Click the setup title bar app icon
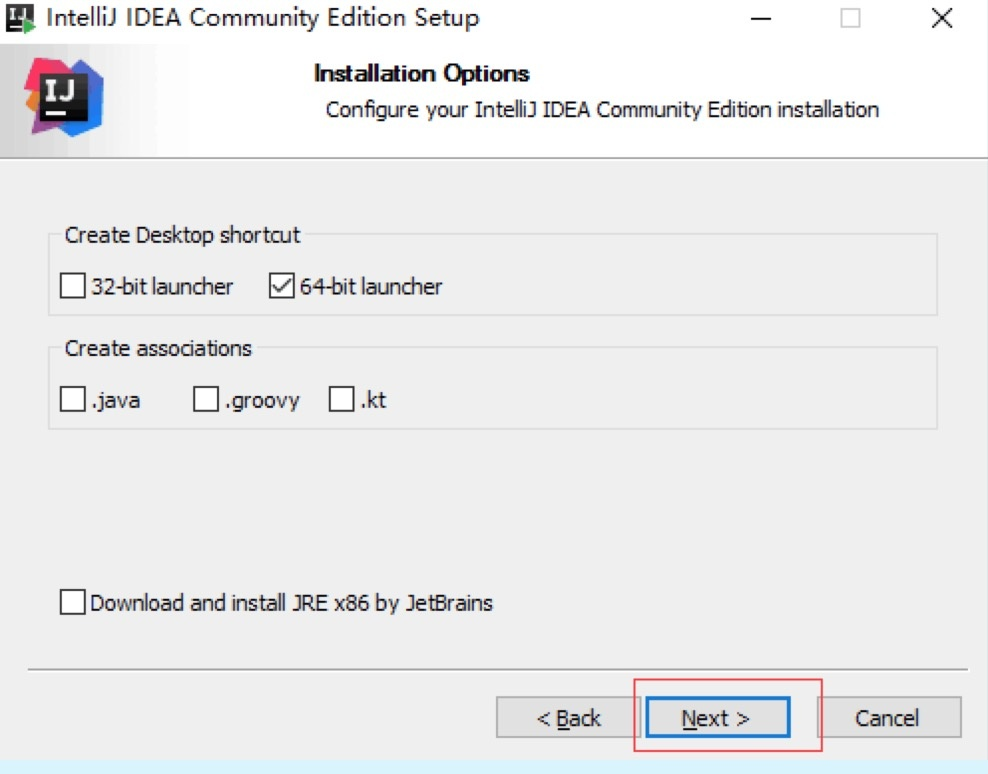This screenshot has width=988, height=774. click(x=20, y=18)
